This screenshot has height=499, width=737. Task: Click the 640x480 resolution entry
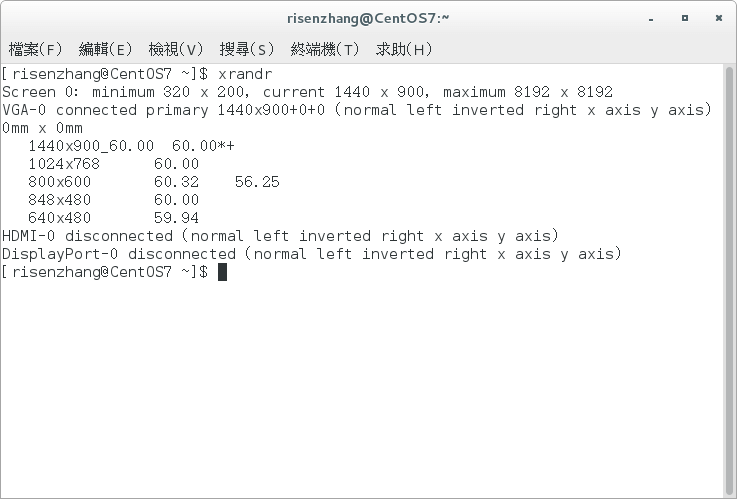[x=60, y=218]
